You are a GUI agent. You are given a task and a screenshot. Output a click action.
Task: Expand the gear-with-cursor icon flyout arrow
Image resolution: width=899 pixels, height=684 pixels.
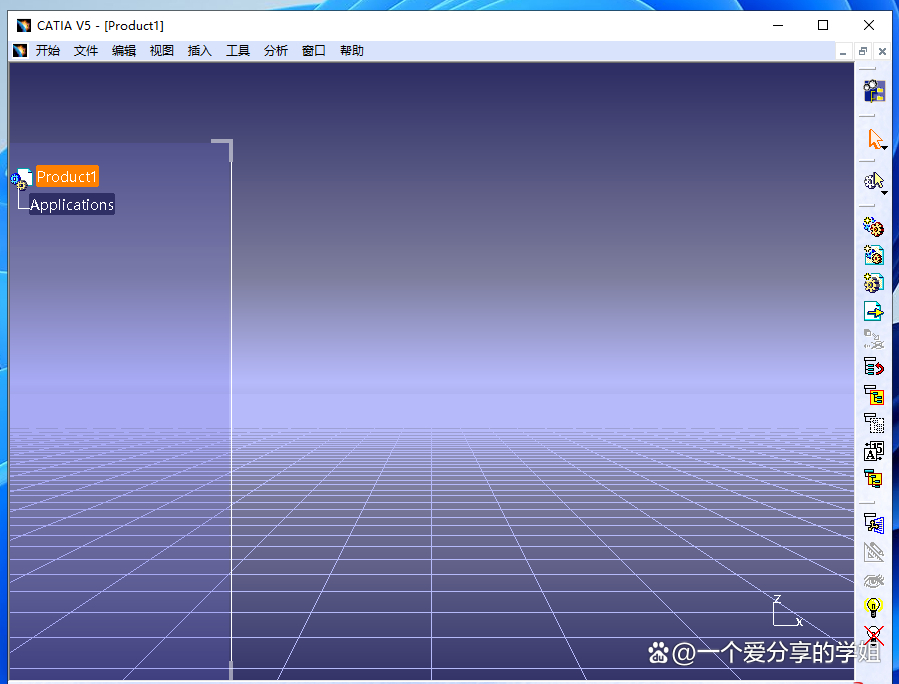click(x=885, y=193)
